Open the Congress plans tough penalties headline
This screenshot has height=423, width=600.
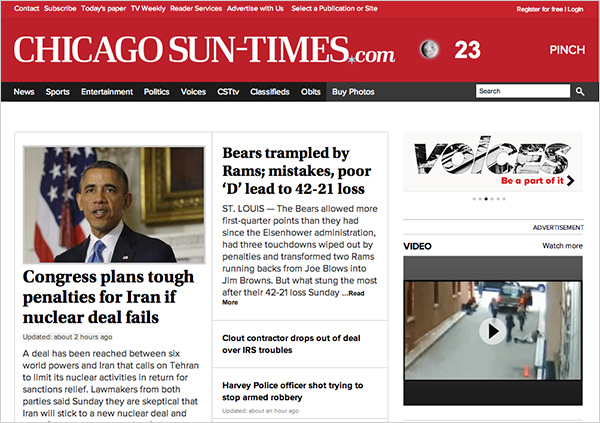108,297
